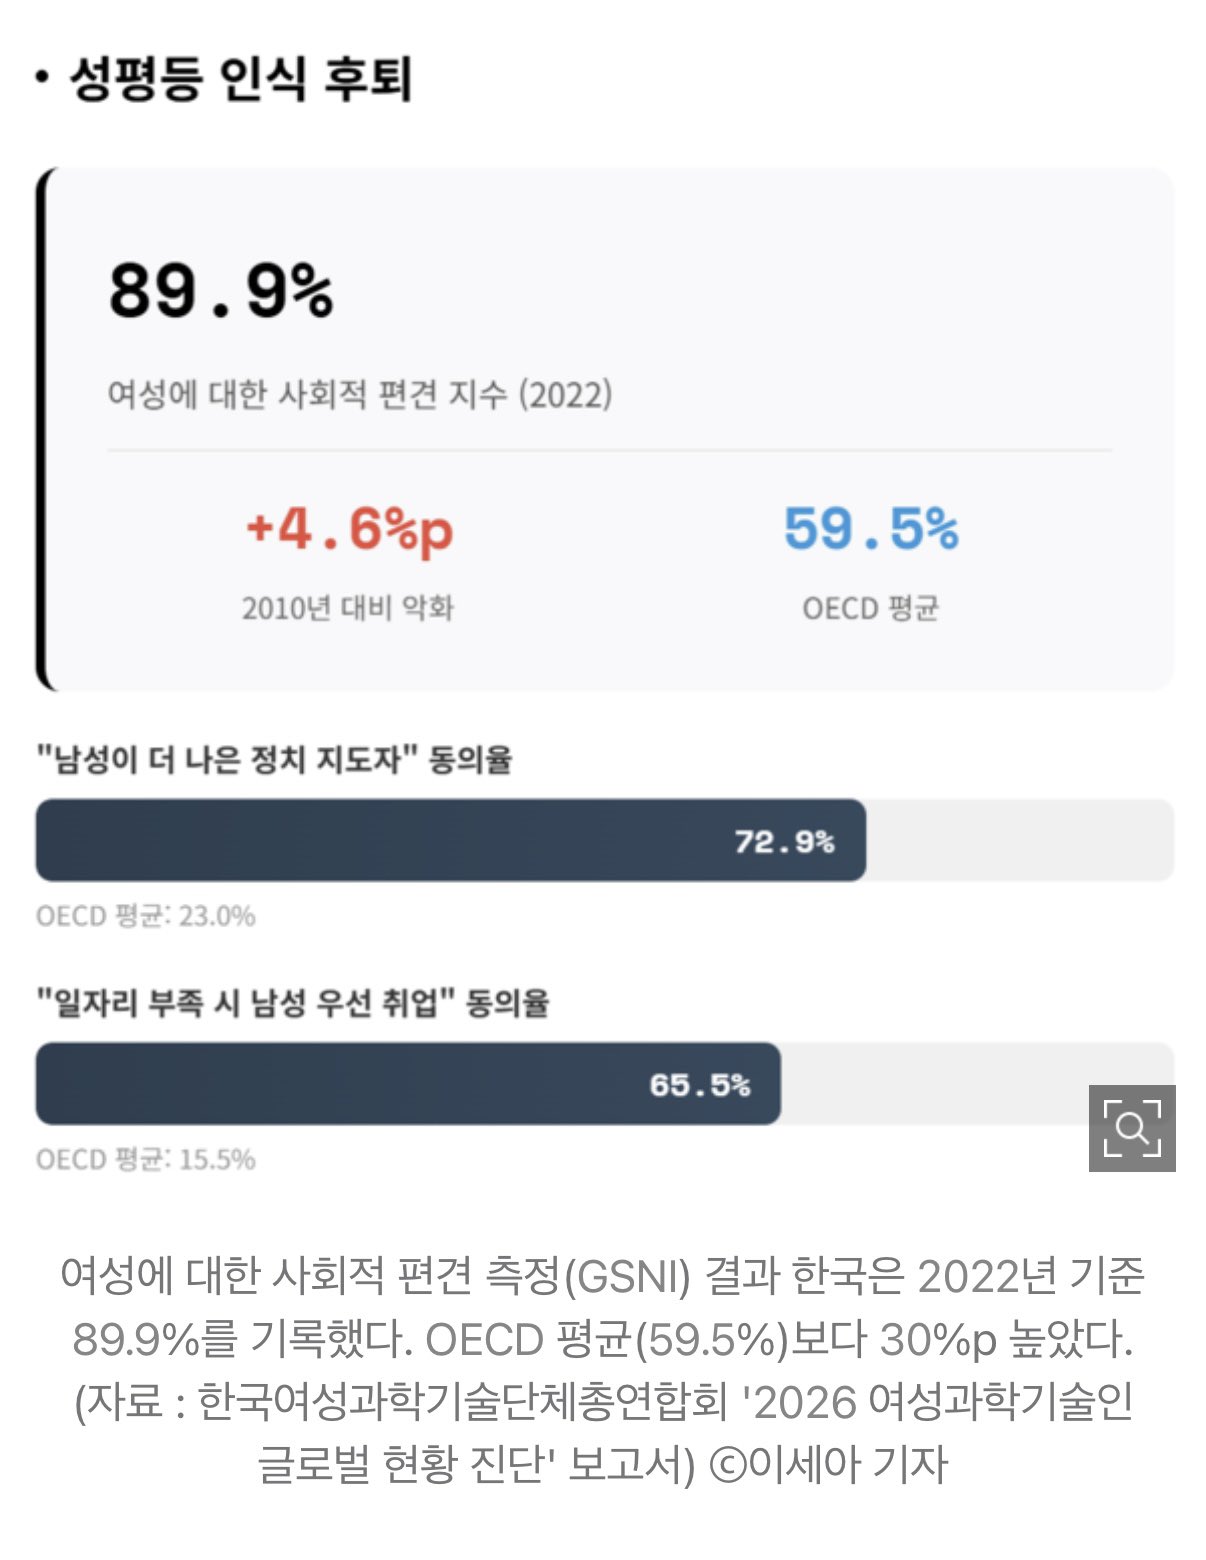Click the ©이세아 기자 credit text
Image resolution: width=1206 pixels, height=1560 pixels.
828,1464
